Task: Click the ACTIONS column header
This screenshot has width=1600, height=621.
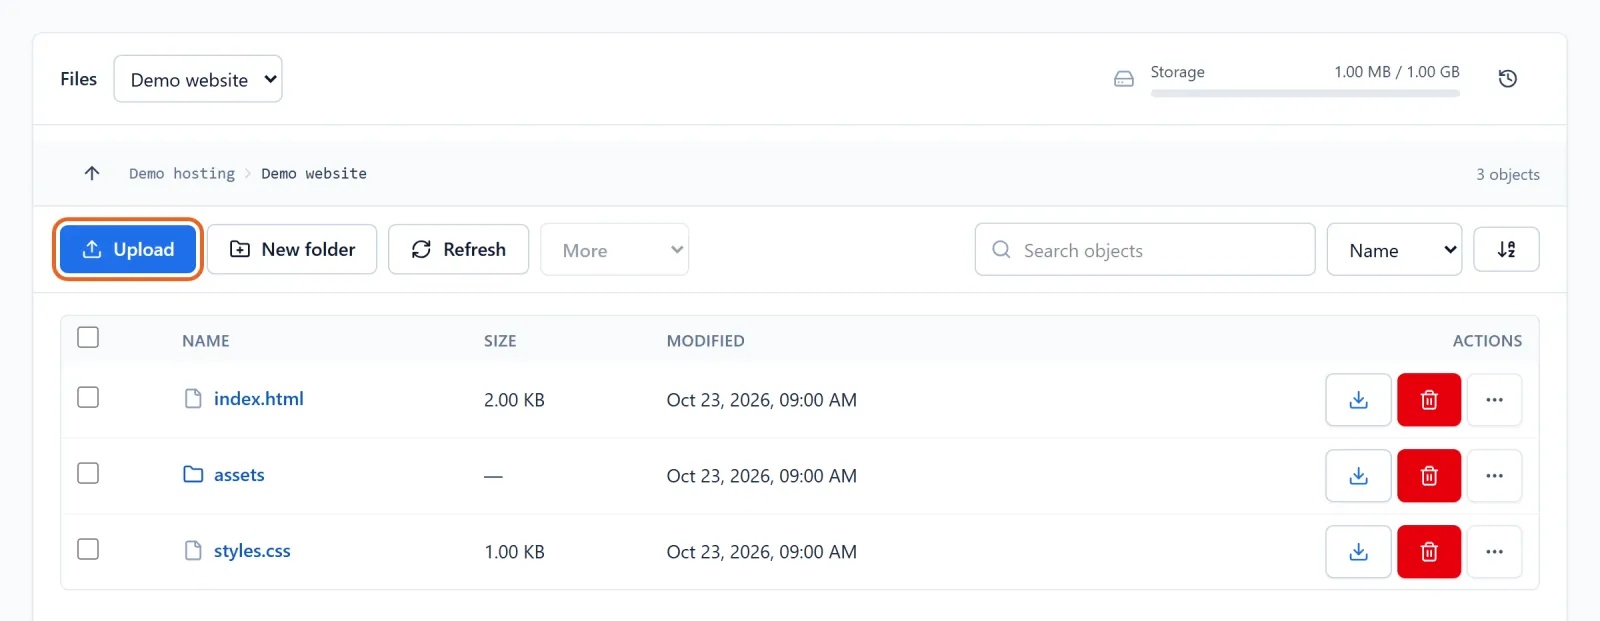Action: [1487, 341]
